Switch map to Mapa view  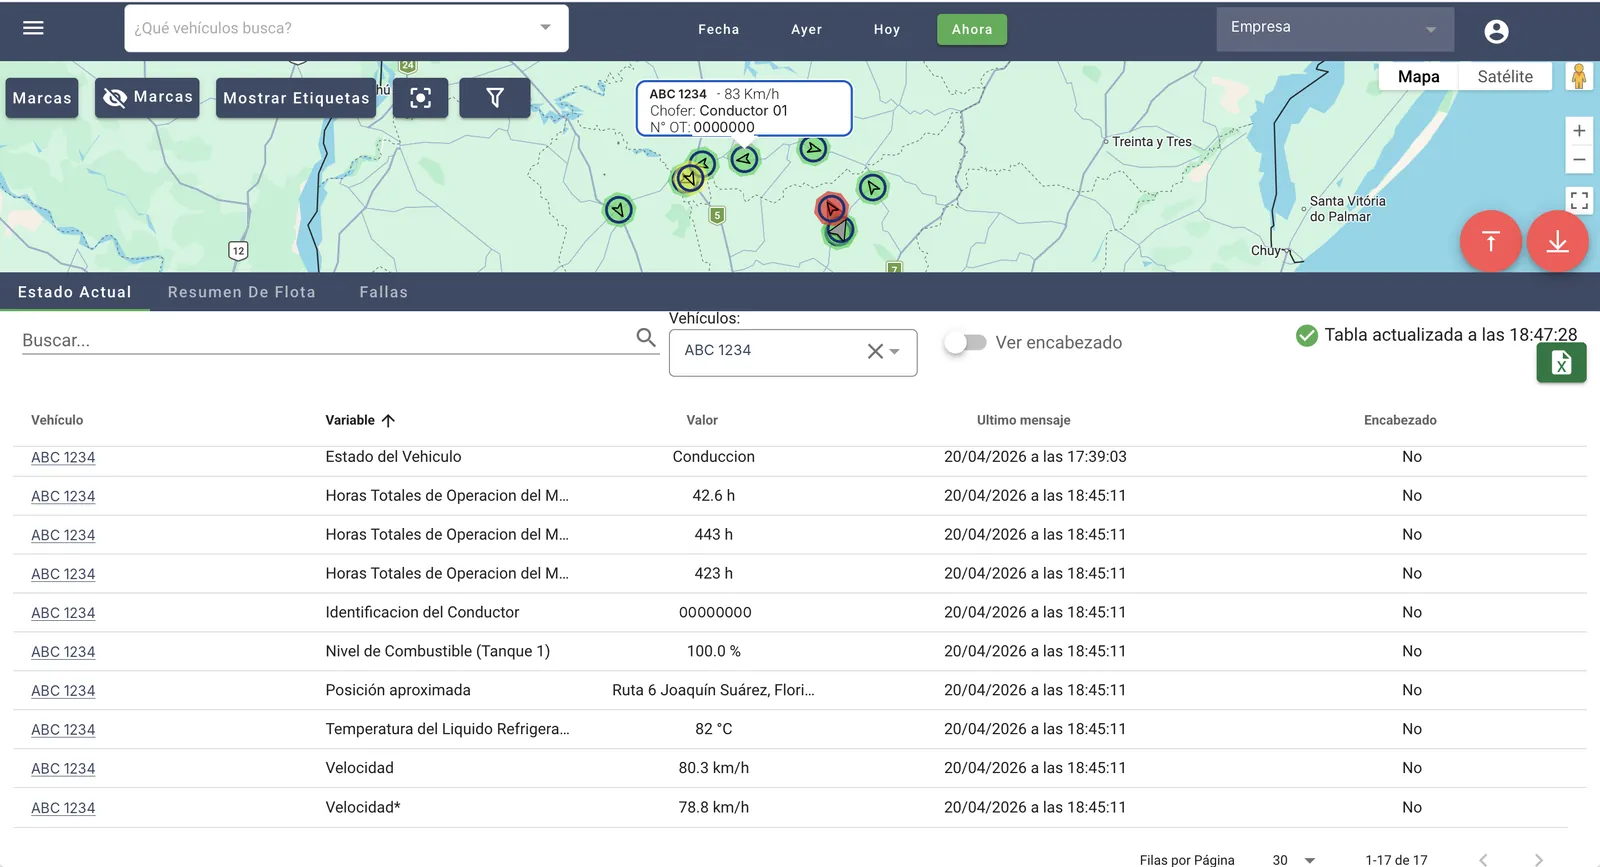click(1418, 77)
